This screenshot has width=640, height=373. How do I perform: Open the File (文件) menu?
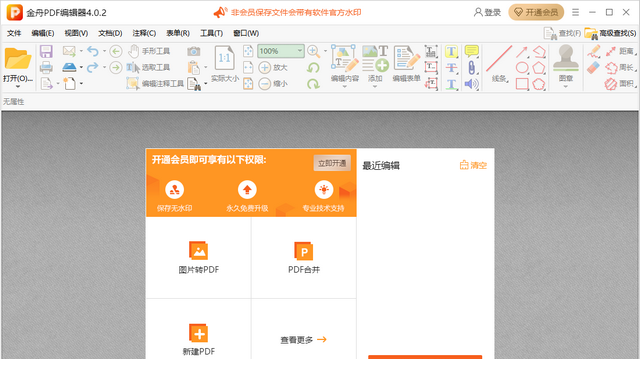coord(14,33)
